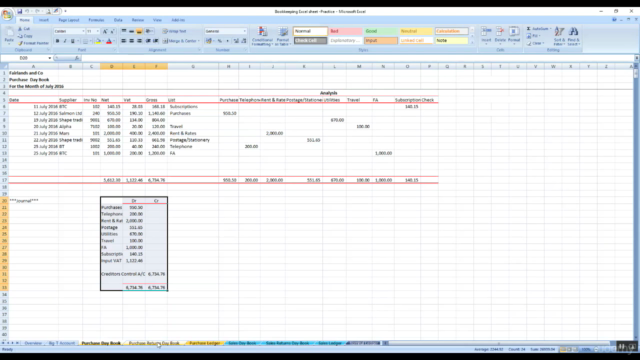Undo the last action
Image resolution: width=640 pixels, height=360 pixels.
pos(27,11)
